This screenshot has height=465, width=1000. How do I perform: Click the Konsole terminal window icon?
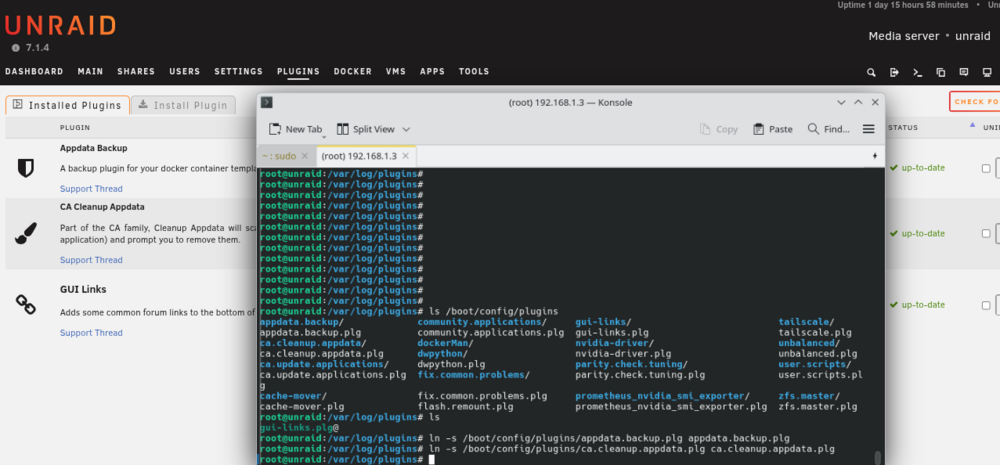click(267, 102)
